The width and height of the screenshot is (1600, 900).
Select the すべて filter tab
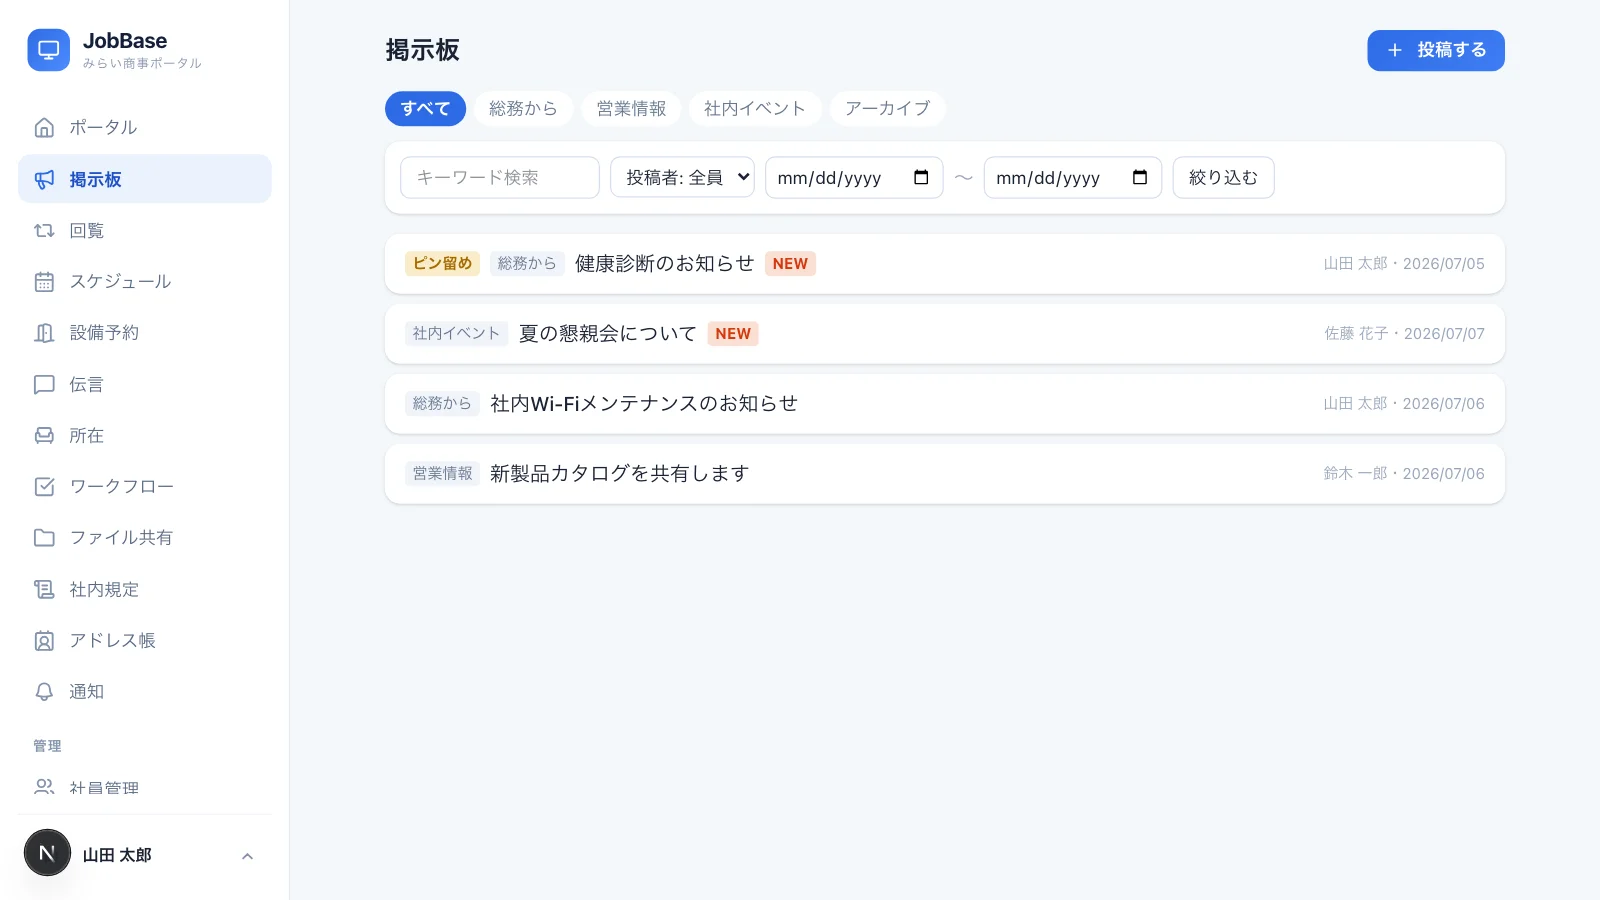click(x=425, y=109)
